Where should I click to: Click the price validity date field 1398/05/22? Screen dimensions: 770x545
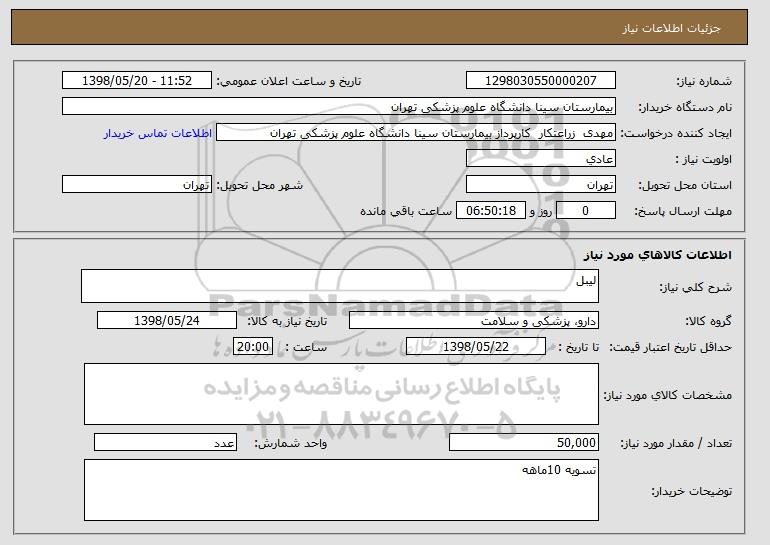[476, 347]
